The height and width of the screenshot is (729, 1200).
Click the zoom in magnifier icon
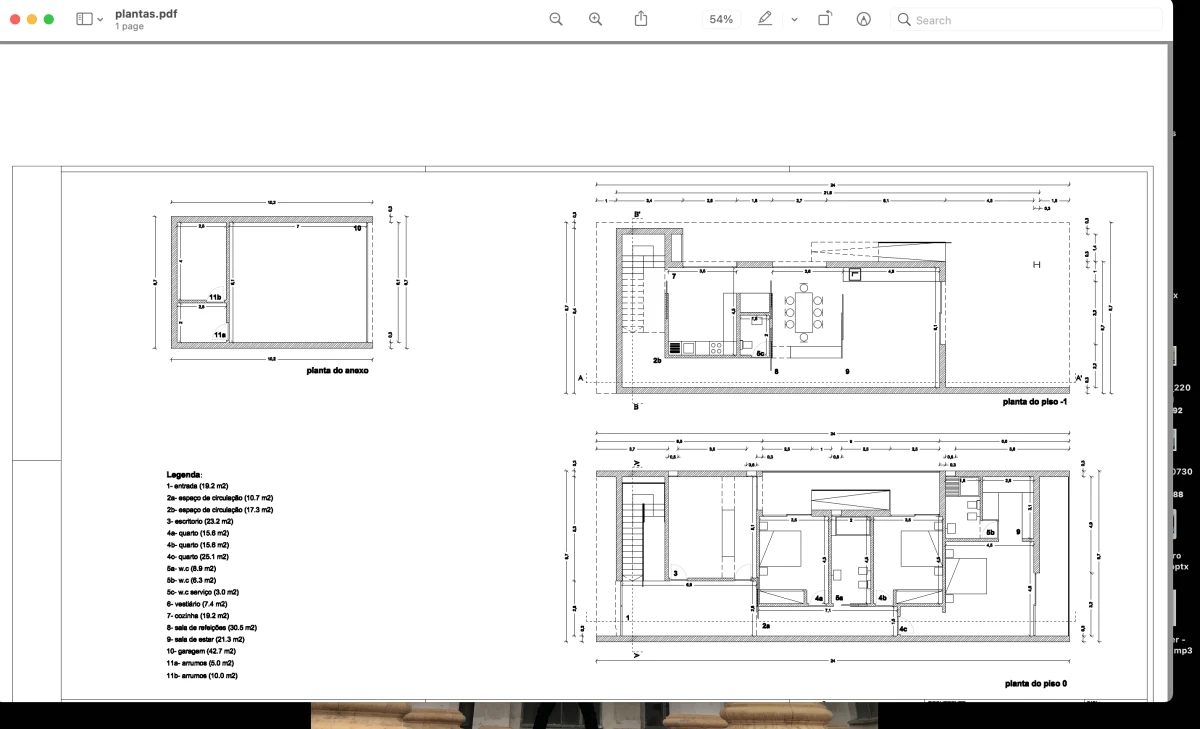click(x=596, y=19)
